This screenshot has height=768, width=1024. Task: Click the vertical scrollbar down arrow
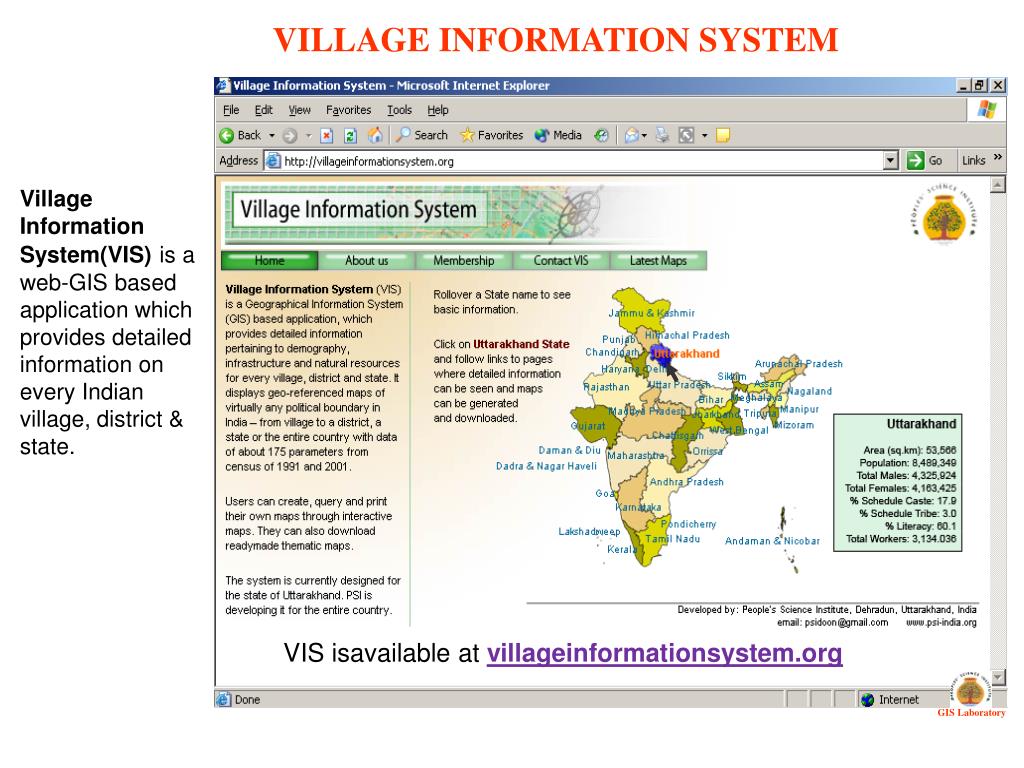point(997,677)
